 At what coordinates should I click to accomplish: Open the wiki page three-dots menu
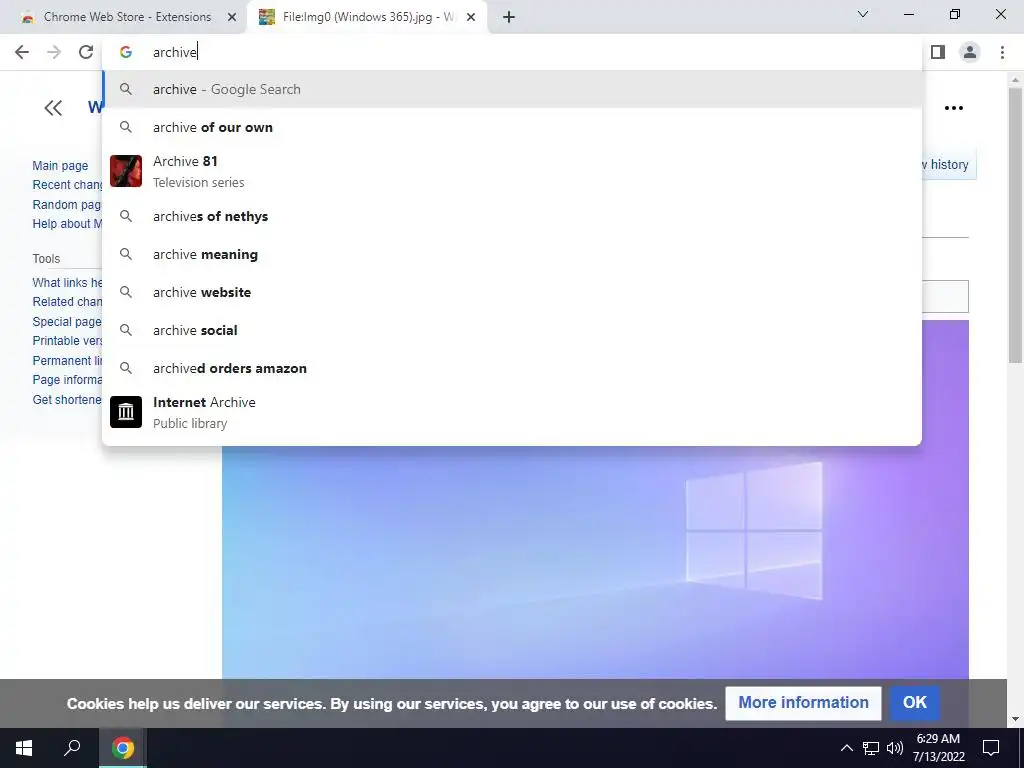click(x=953, y=108)
